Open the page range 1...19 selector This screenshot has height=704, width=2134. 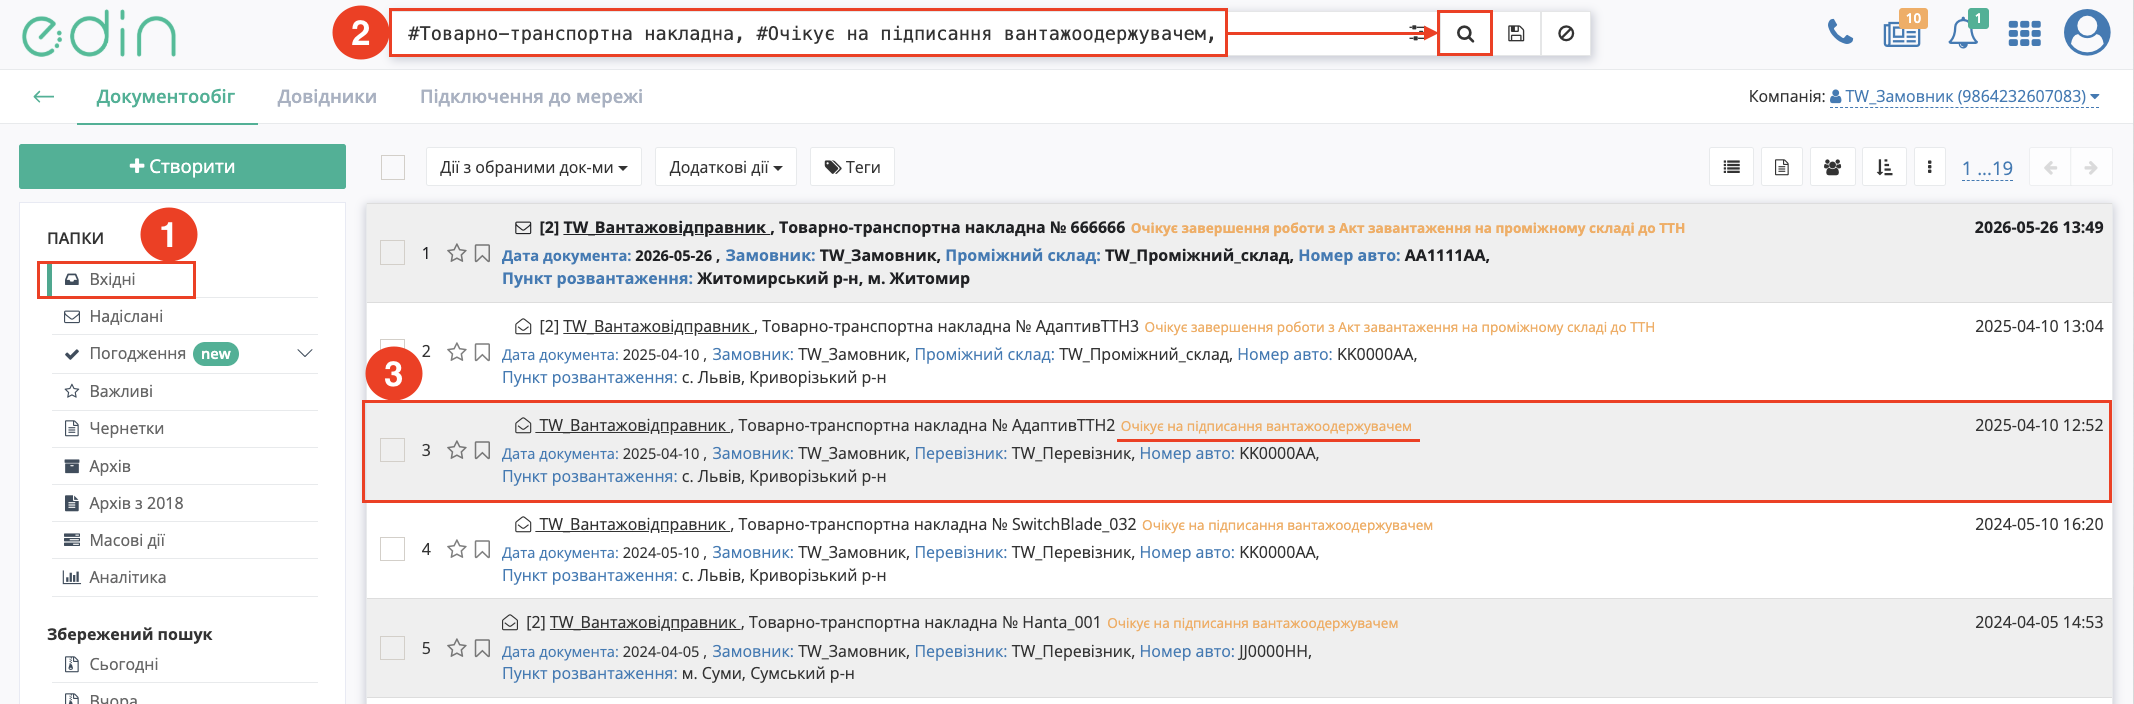coord(1987,168)
